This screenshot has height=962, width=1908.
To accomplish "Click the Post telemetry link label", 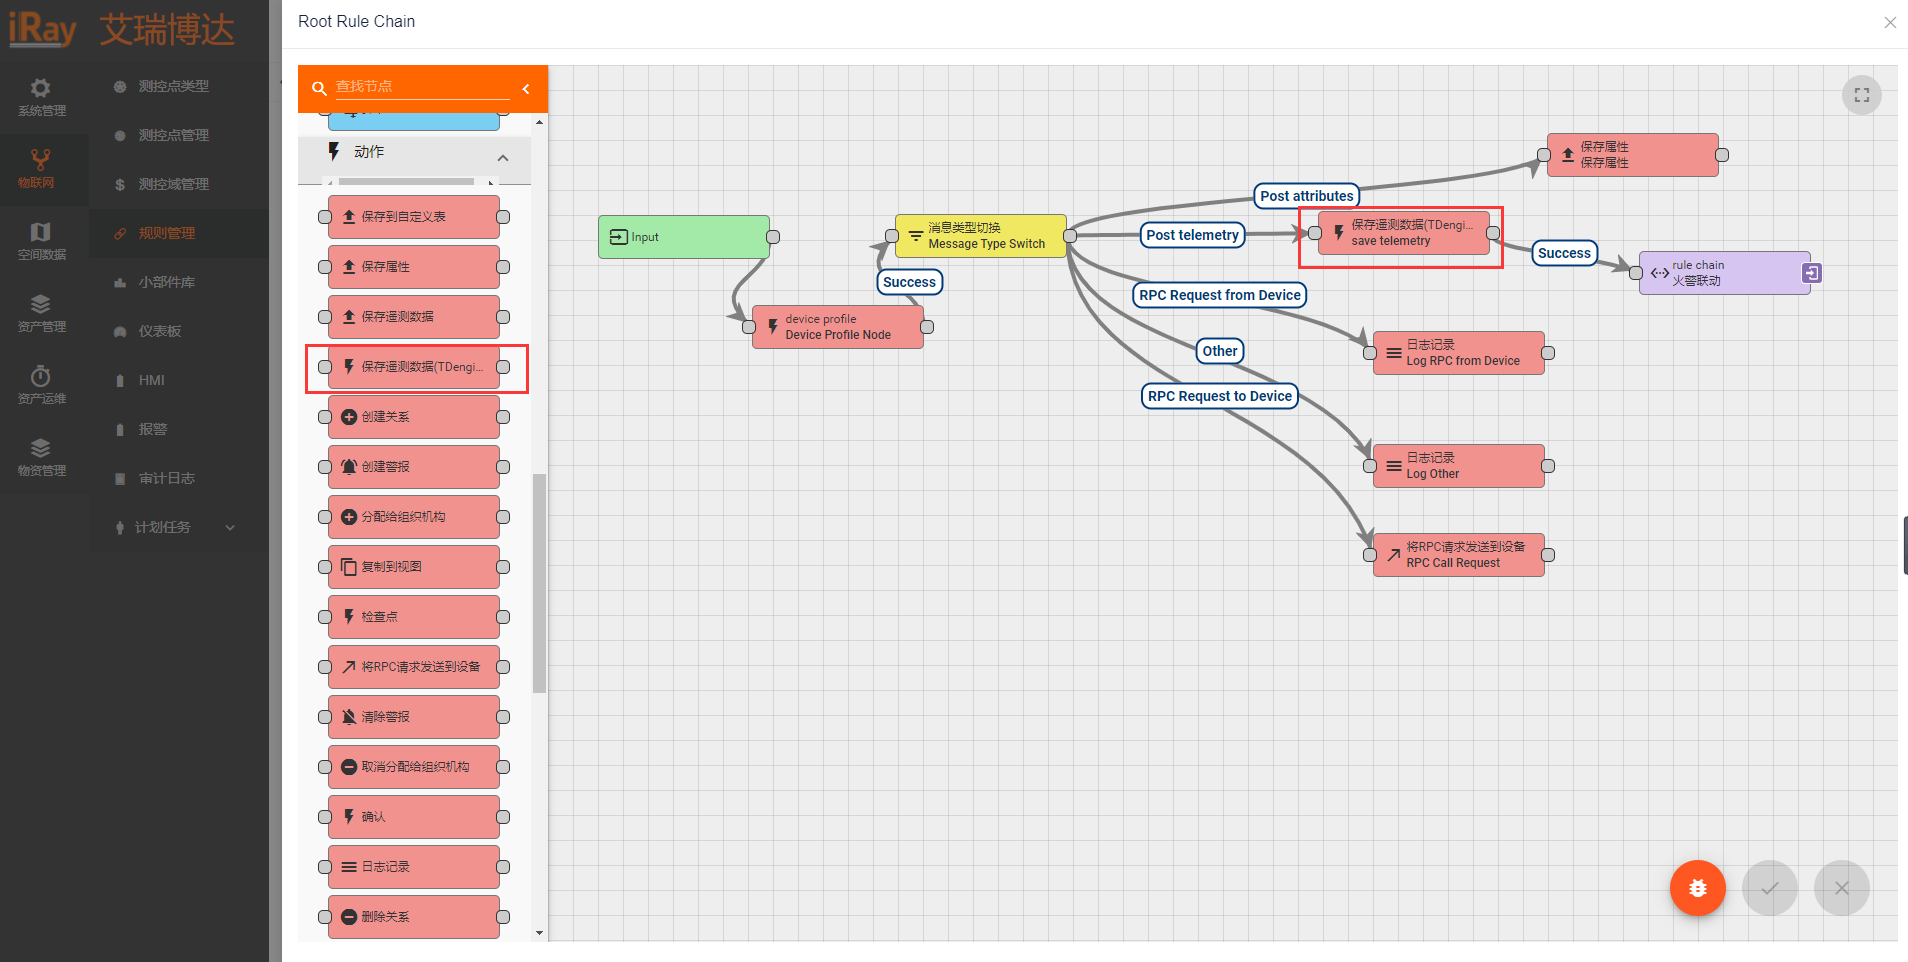I will [x=1192, y=235].
